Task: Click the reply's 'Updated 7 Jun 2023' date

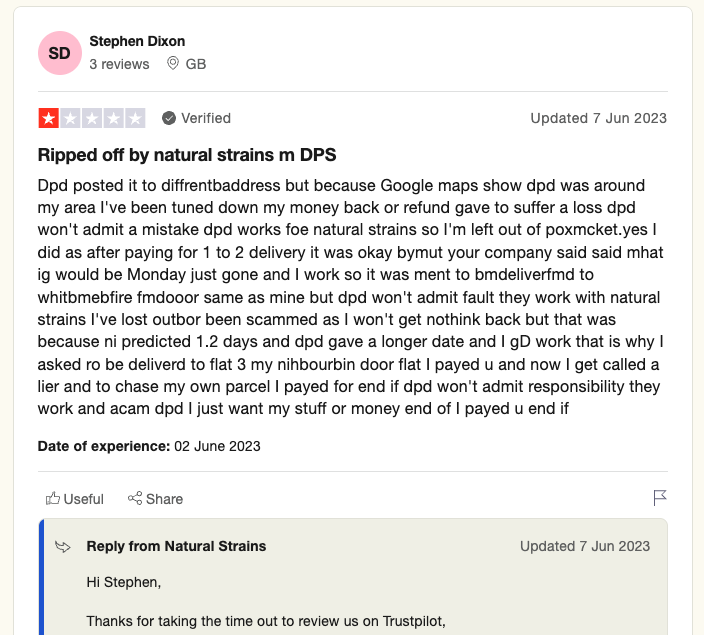Action: tap(585, 546)
